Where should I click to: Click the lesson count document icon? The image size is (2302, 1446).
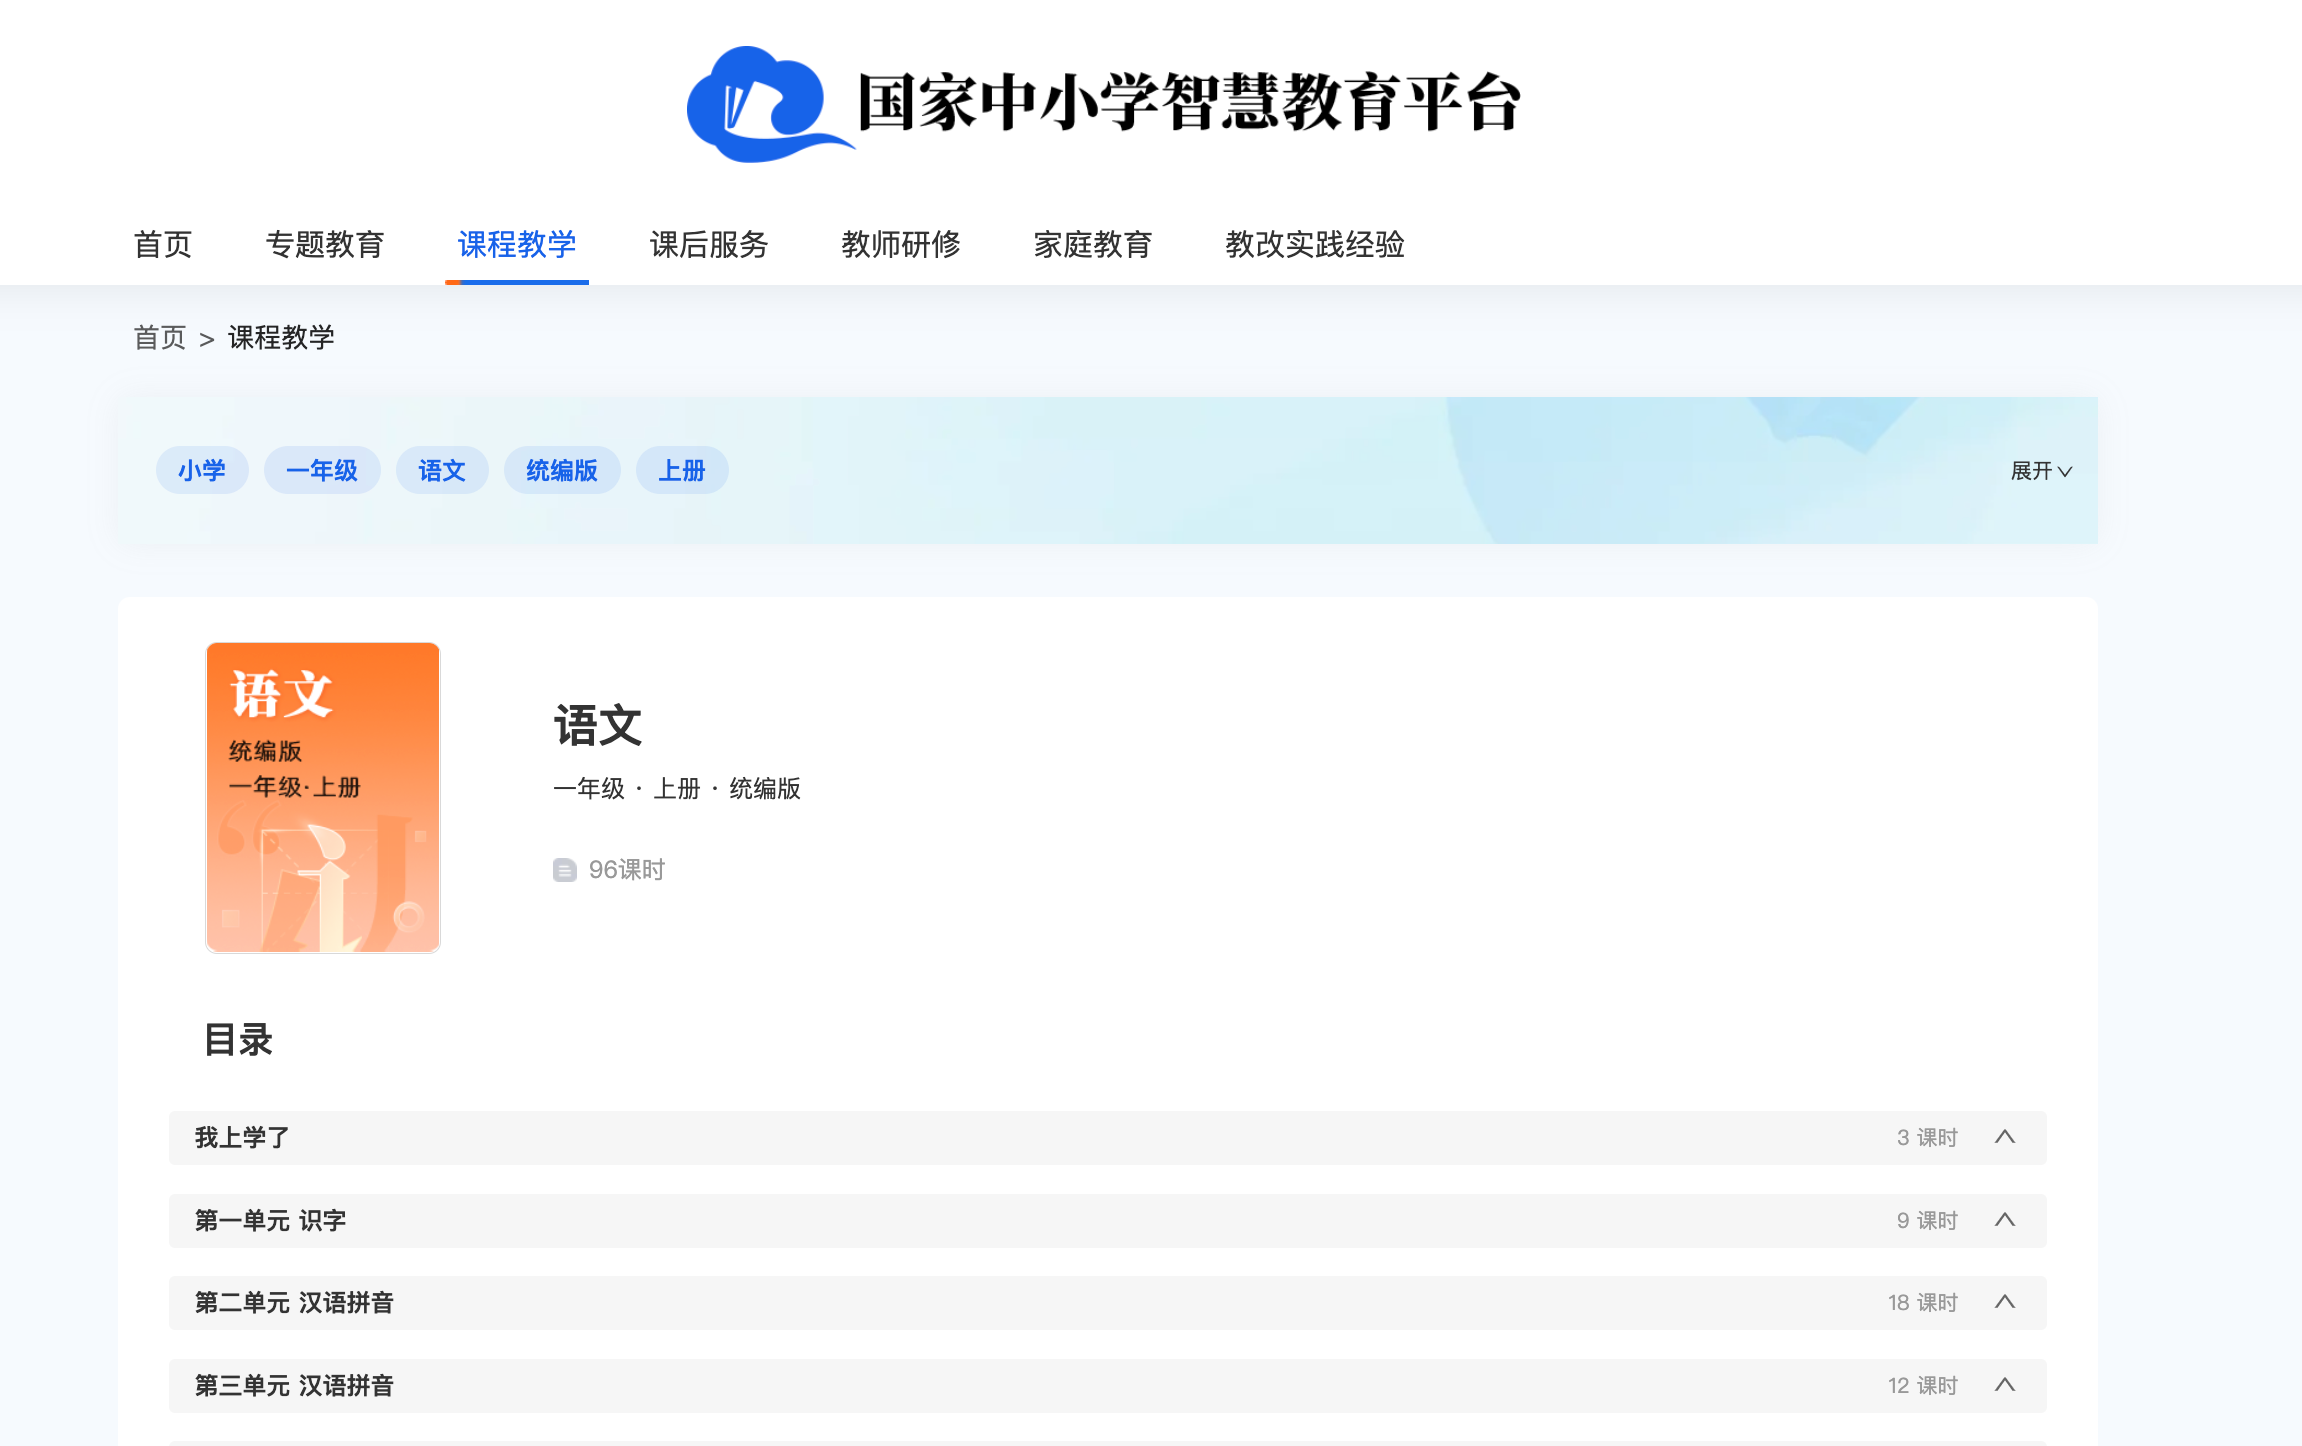coord(564,870)
